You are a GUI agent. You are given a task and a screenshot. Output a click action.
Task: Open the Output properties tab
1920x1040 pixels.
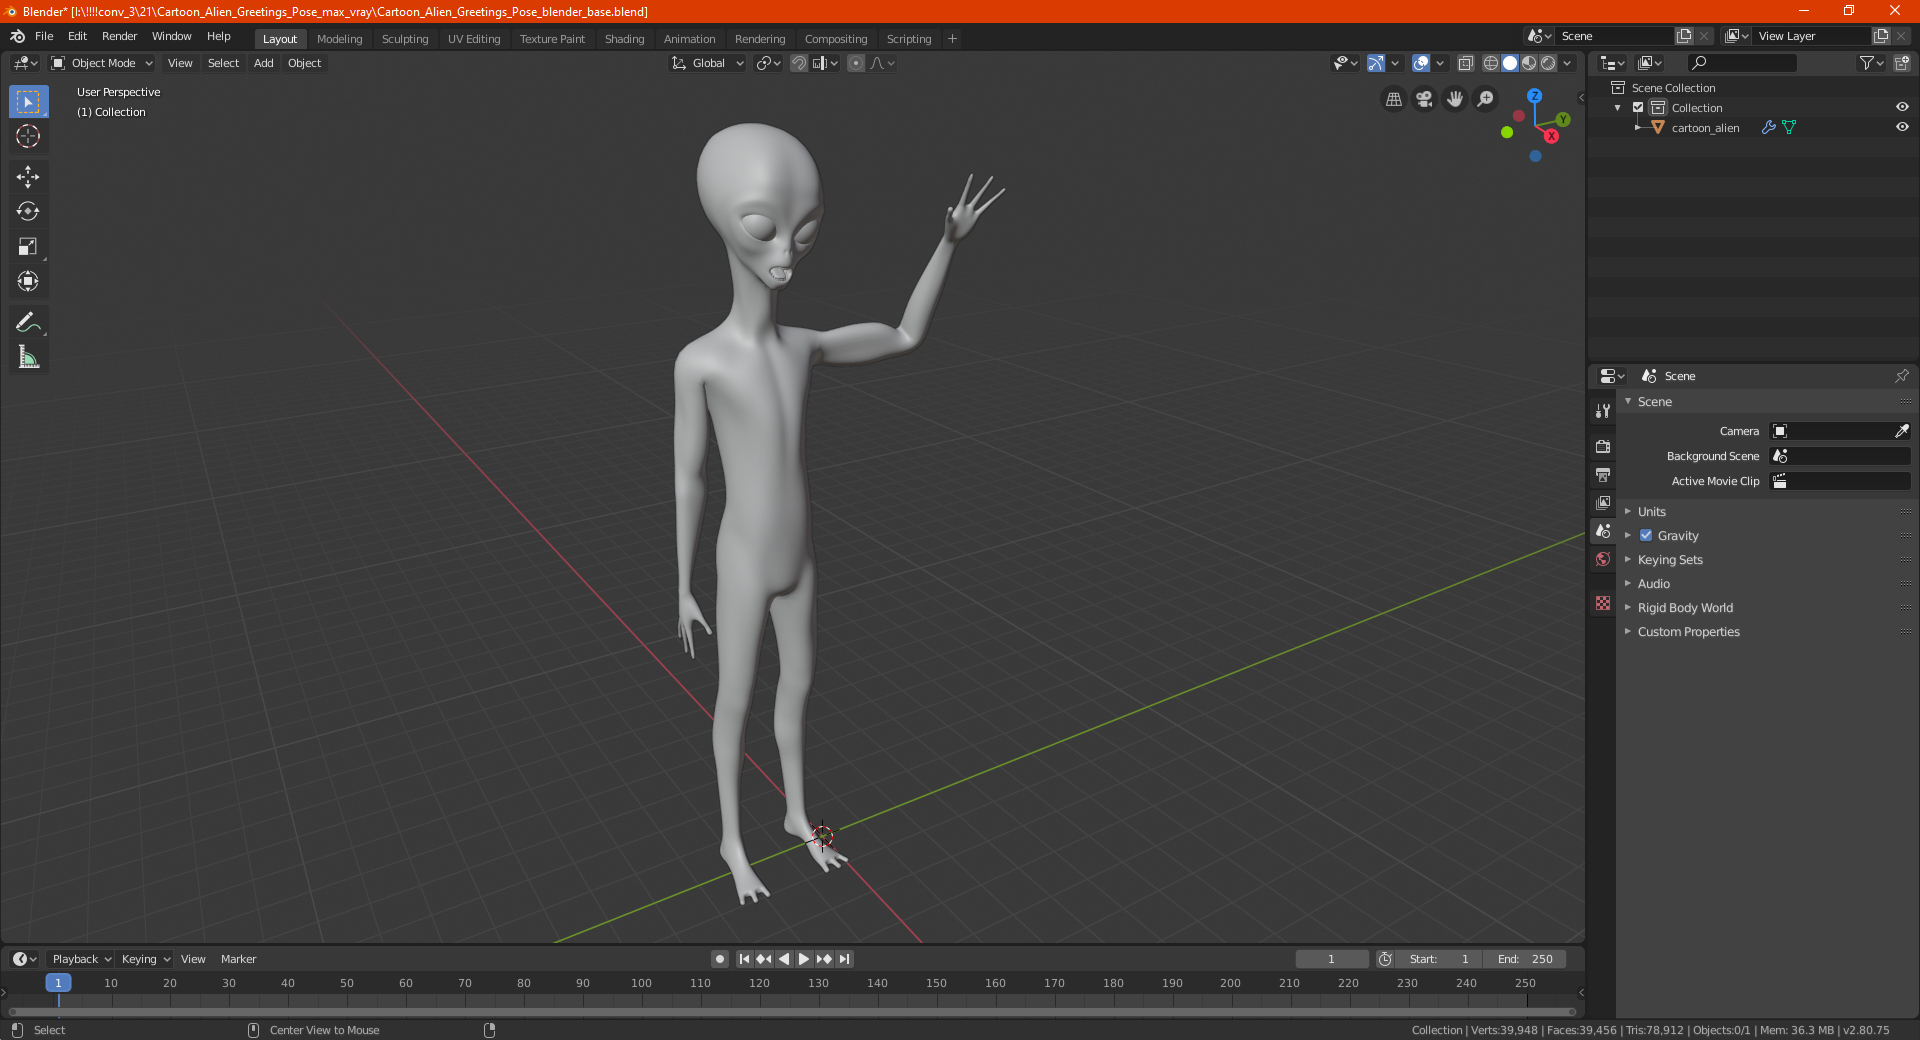(x=1603, y=474)
